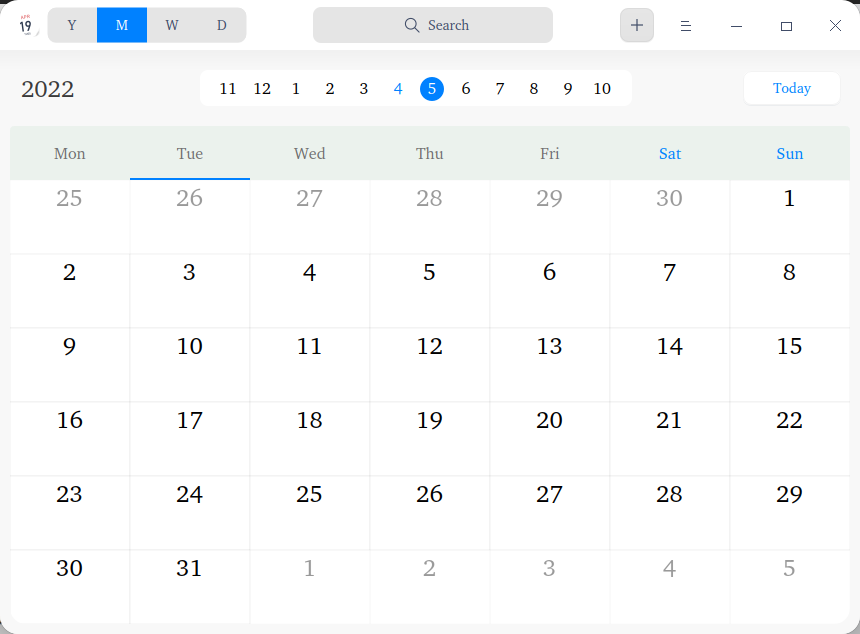Pick day 19 in the calendar grid
Image resolution: width=860 pixels, height=634 pixels.
click(x=430, y=421)
